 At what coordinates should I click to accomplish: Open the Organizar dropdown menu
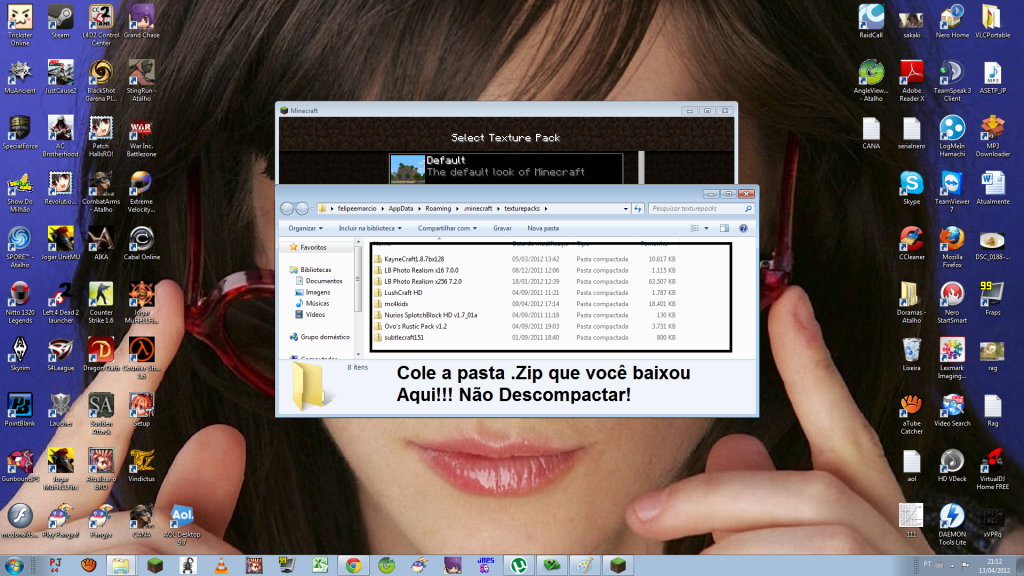coord(307,228)
